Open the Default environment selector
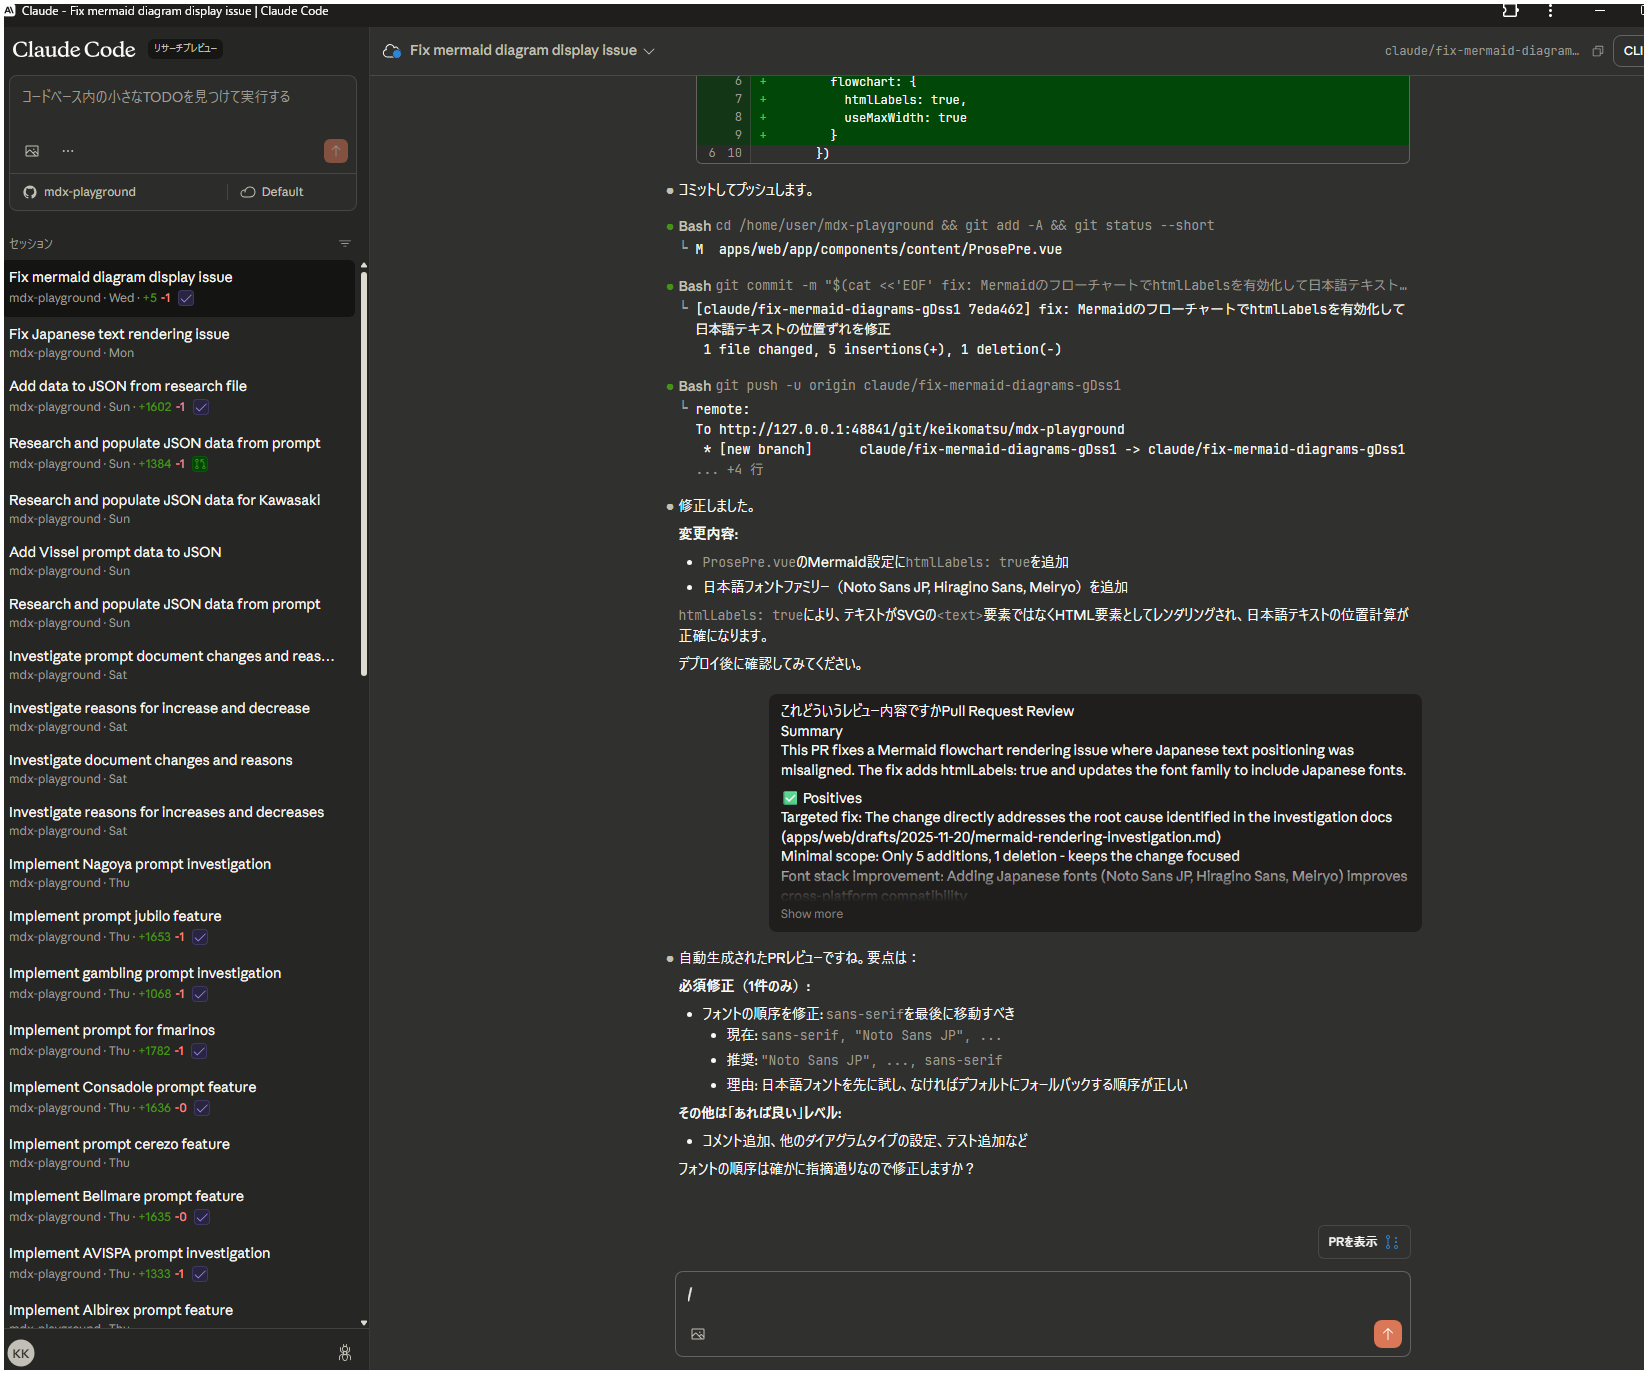1648x1374 pixels. pos(272,192)
